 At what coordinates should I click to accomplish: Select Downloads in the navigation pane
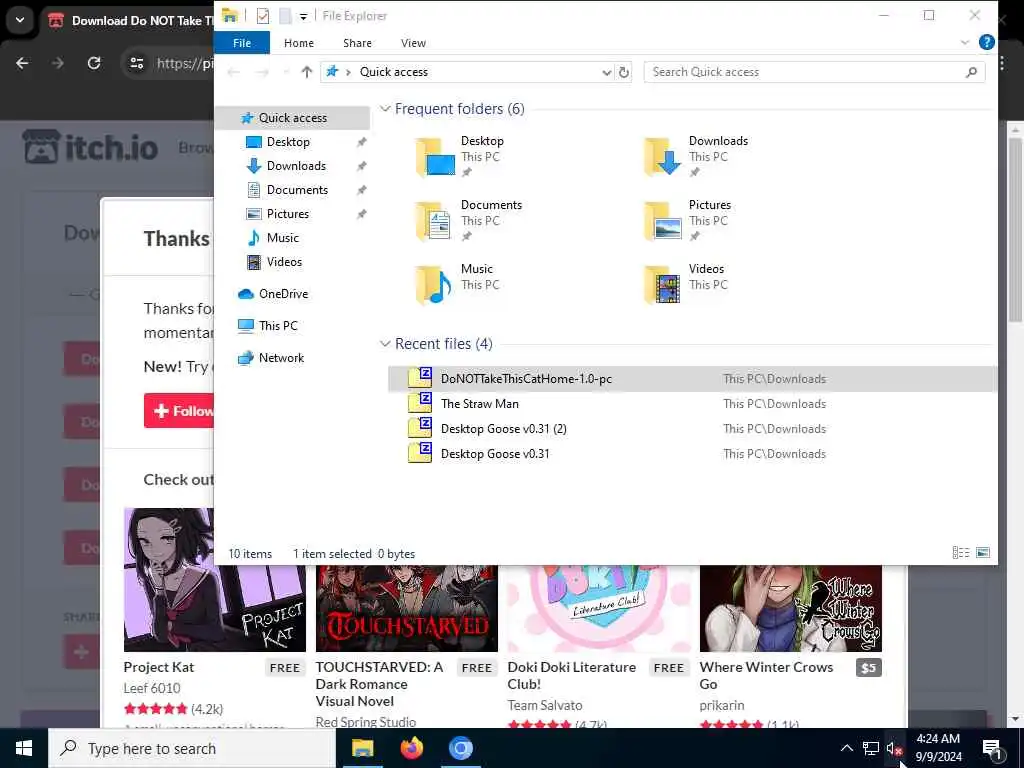296,166
